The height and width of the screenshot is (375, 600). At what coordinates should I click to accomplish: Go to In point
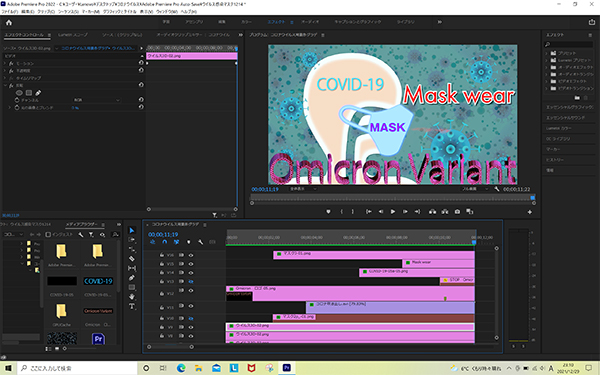[x=368, y=212]
